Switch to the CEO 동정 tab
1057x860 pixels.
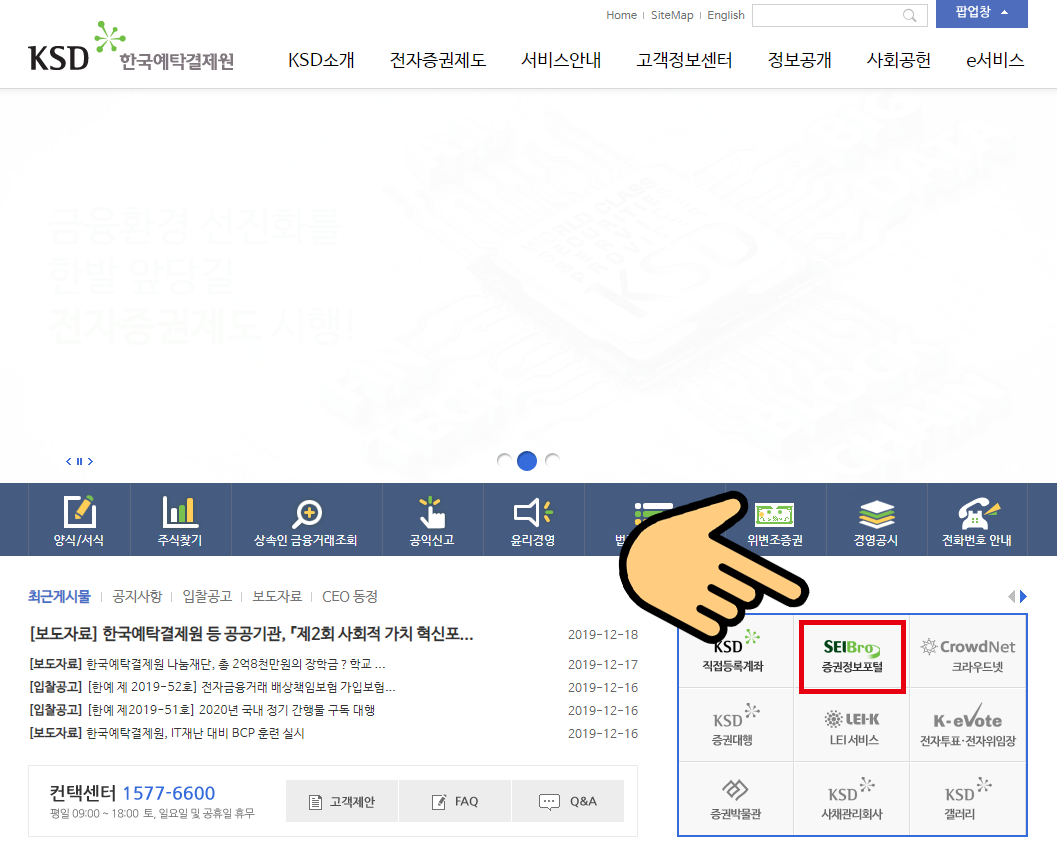[350, 596]
